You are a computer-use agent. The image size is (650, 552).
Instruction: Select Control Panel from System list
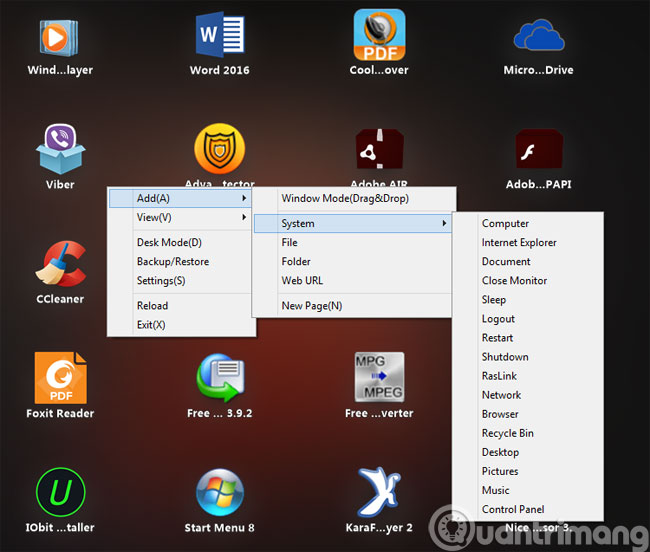[513, 509]
